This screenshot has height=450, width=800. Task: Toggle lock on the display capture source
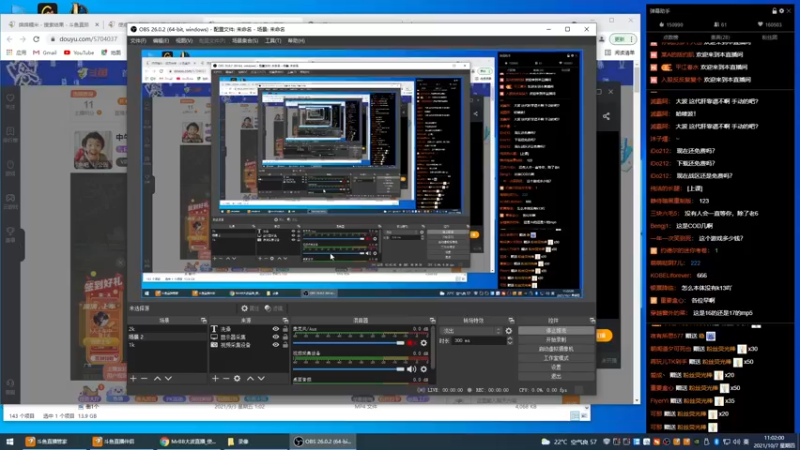(285, 337)
